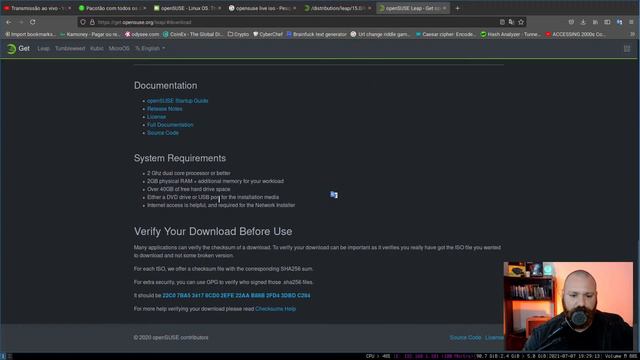Click the floating translate icon on the page
The image size is (640, 360).
pyautogui.click(x=334, y=195)
